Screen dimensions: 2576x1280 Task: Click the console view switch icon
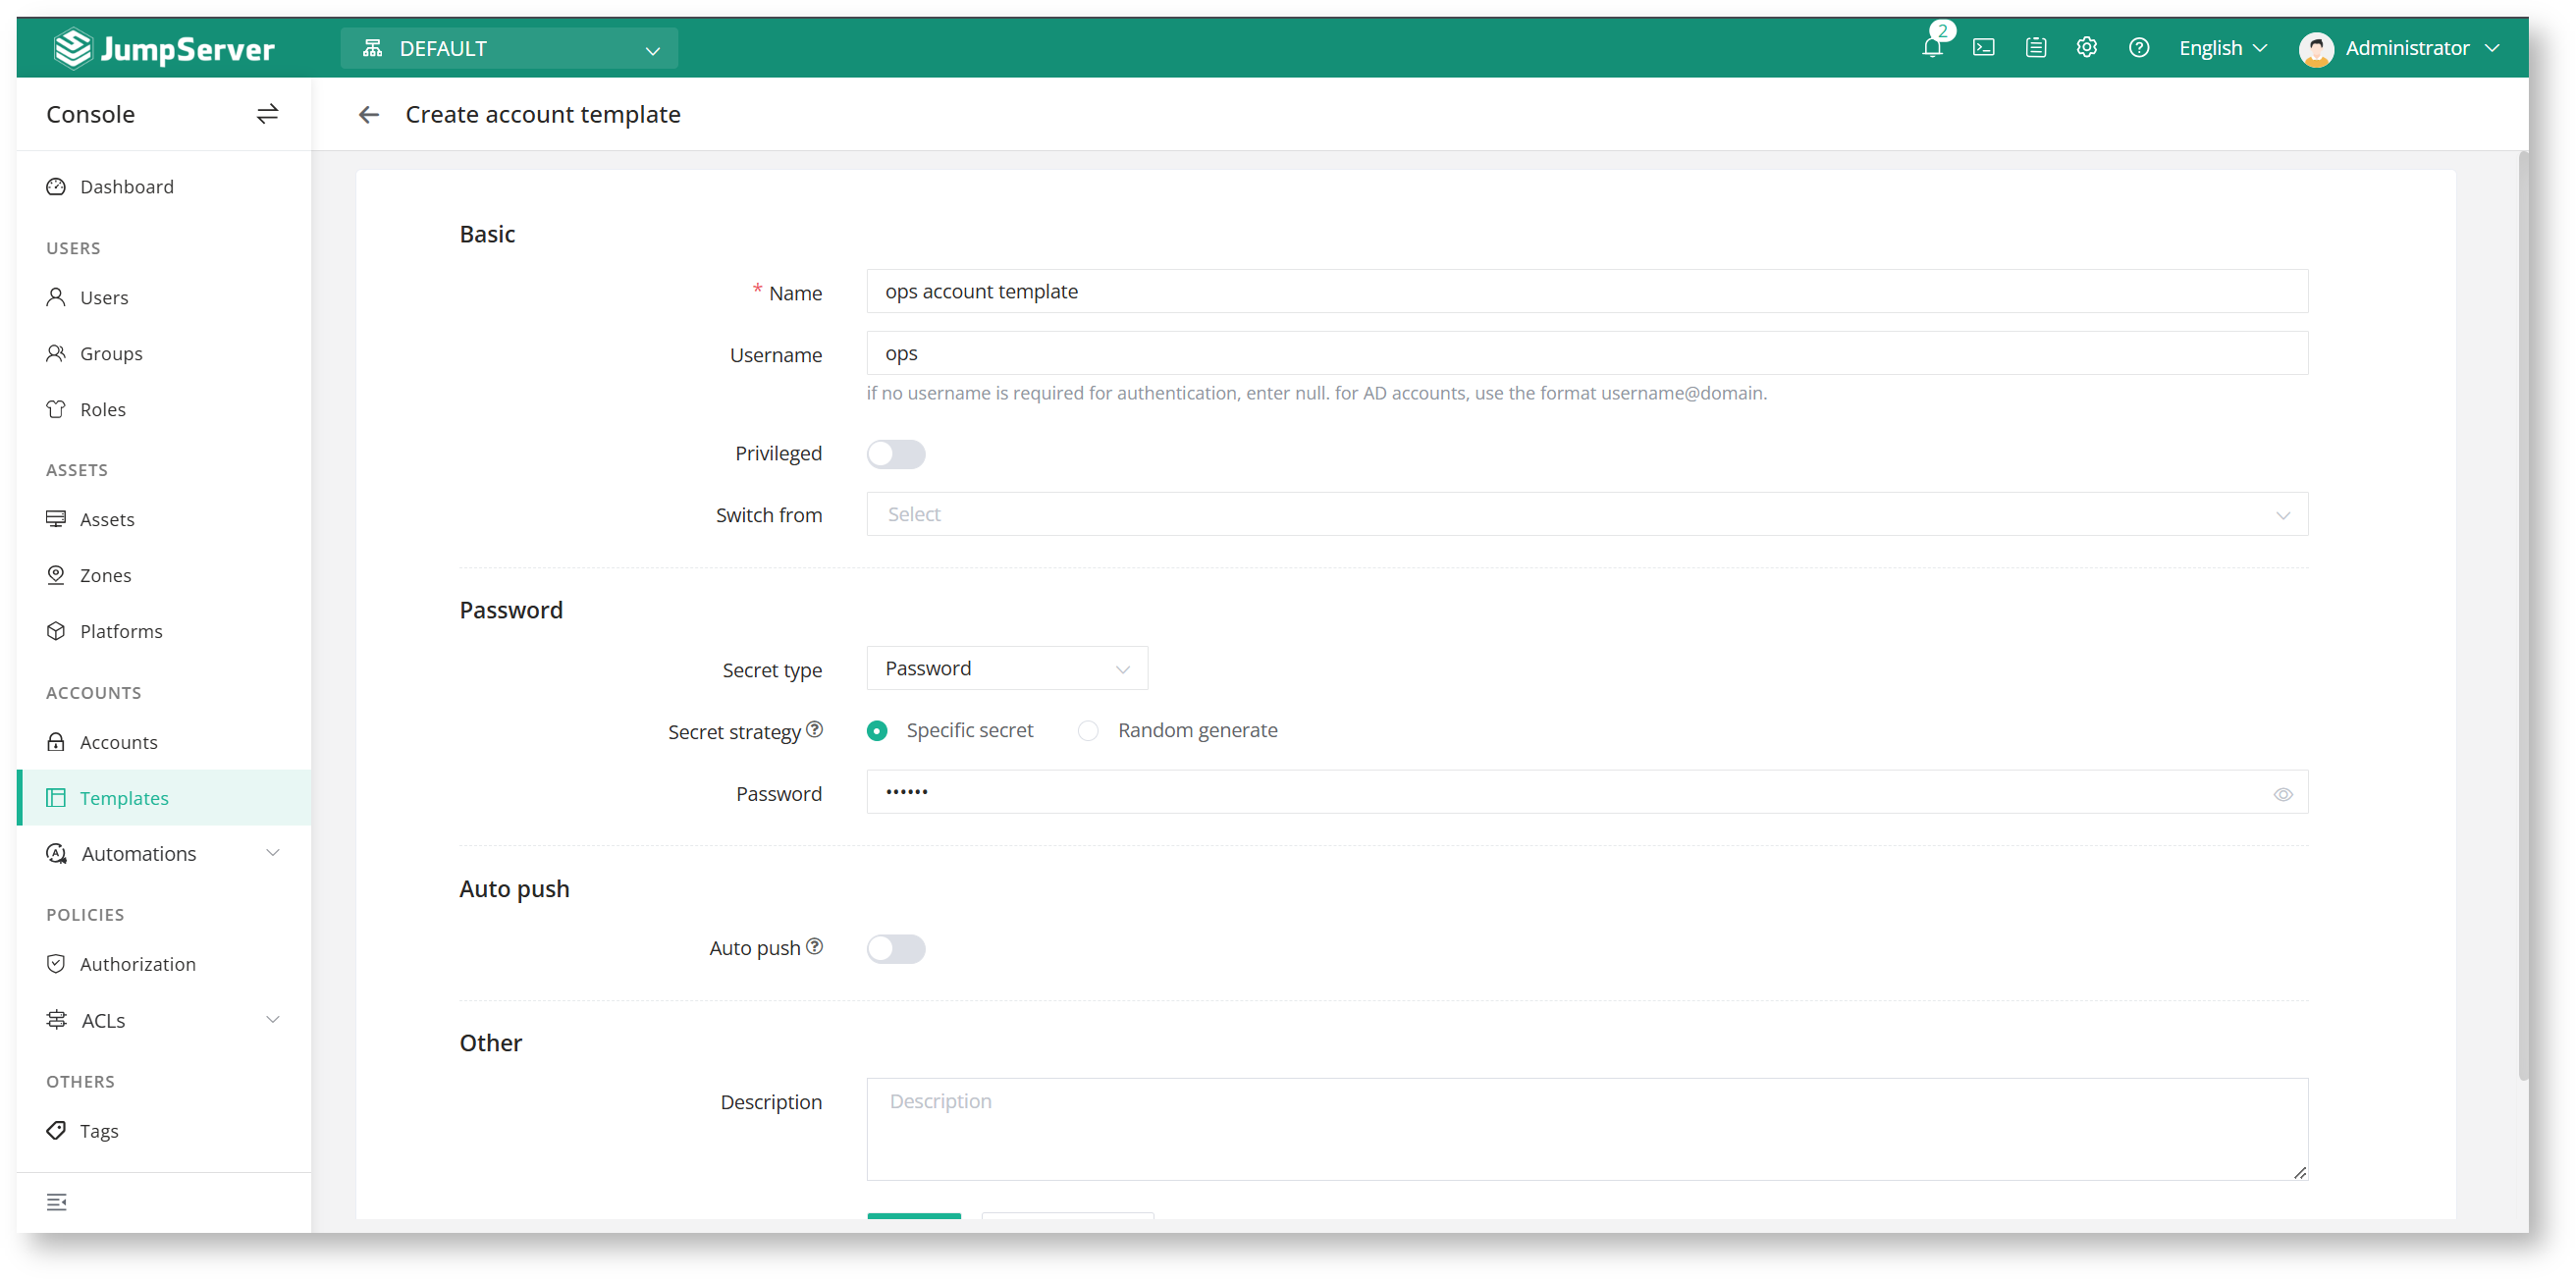(x=267, y=114)
